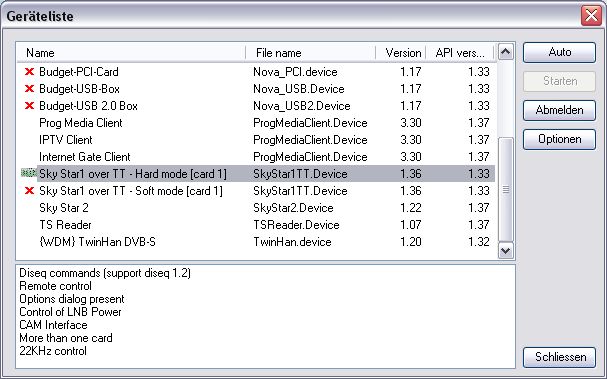Screen dimensions: 607x379
Task: Click the Schliessen button
Action: [x=559, y=357]
